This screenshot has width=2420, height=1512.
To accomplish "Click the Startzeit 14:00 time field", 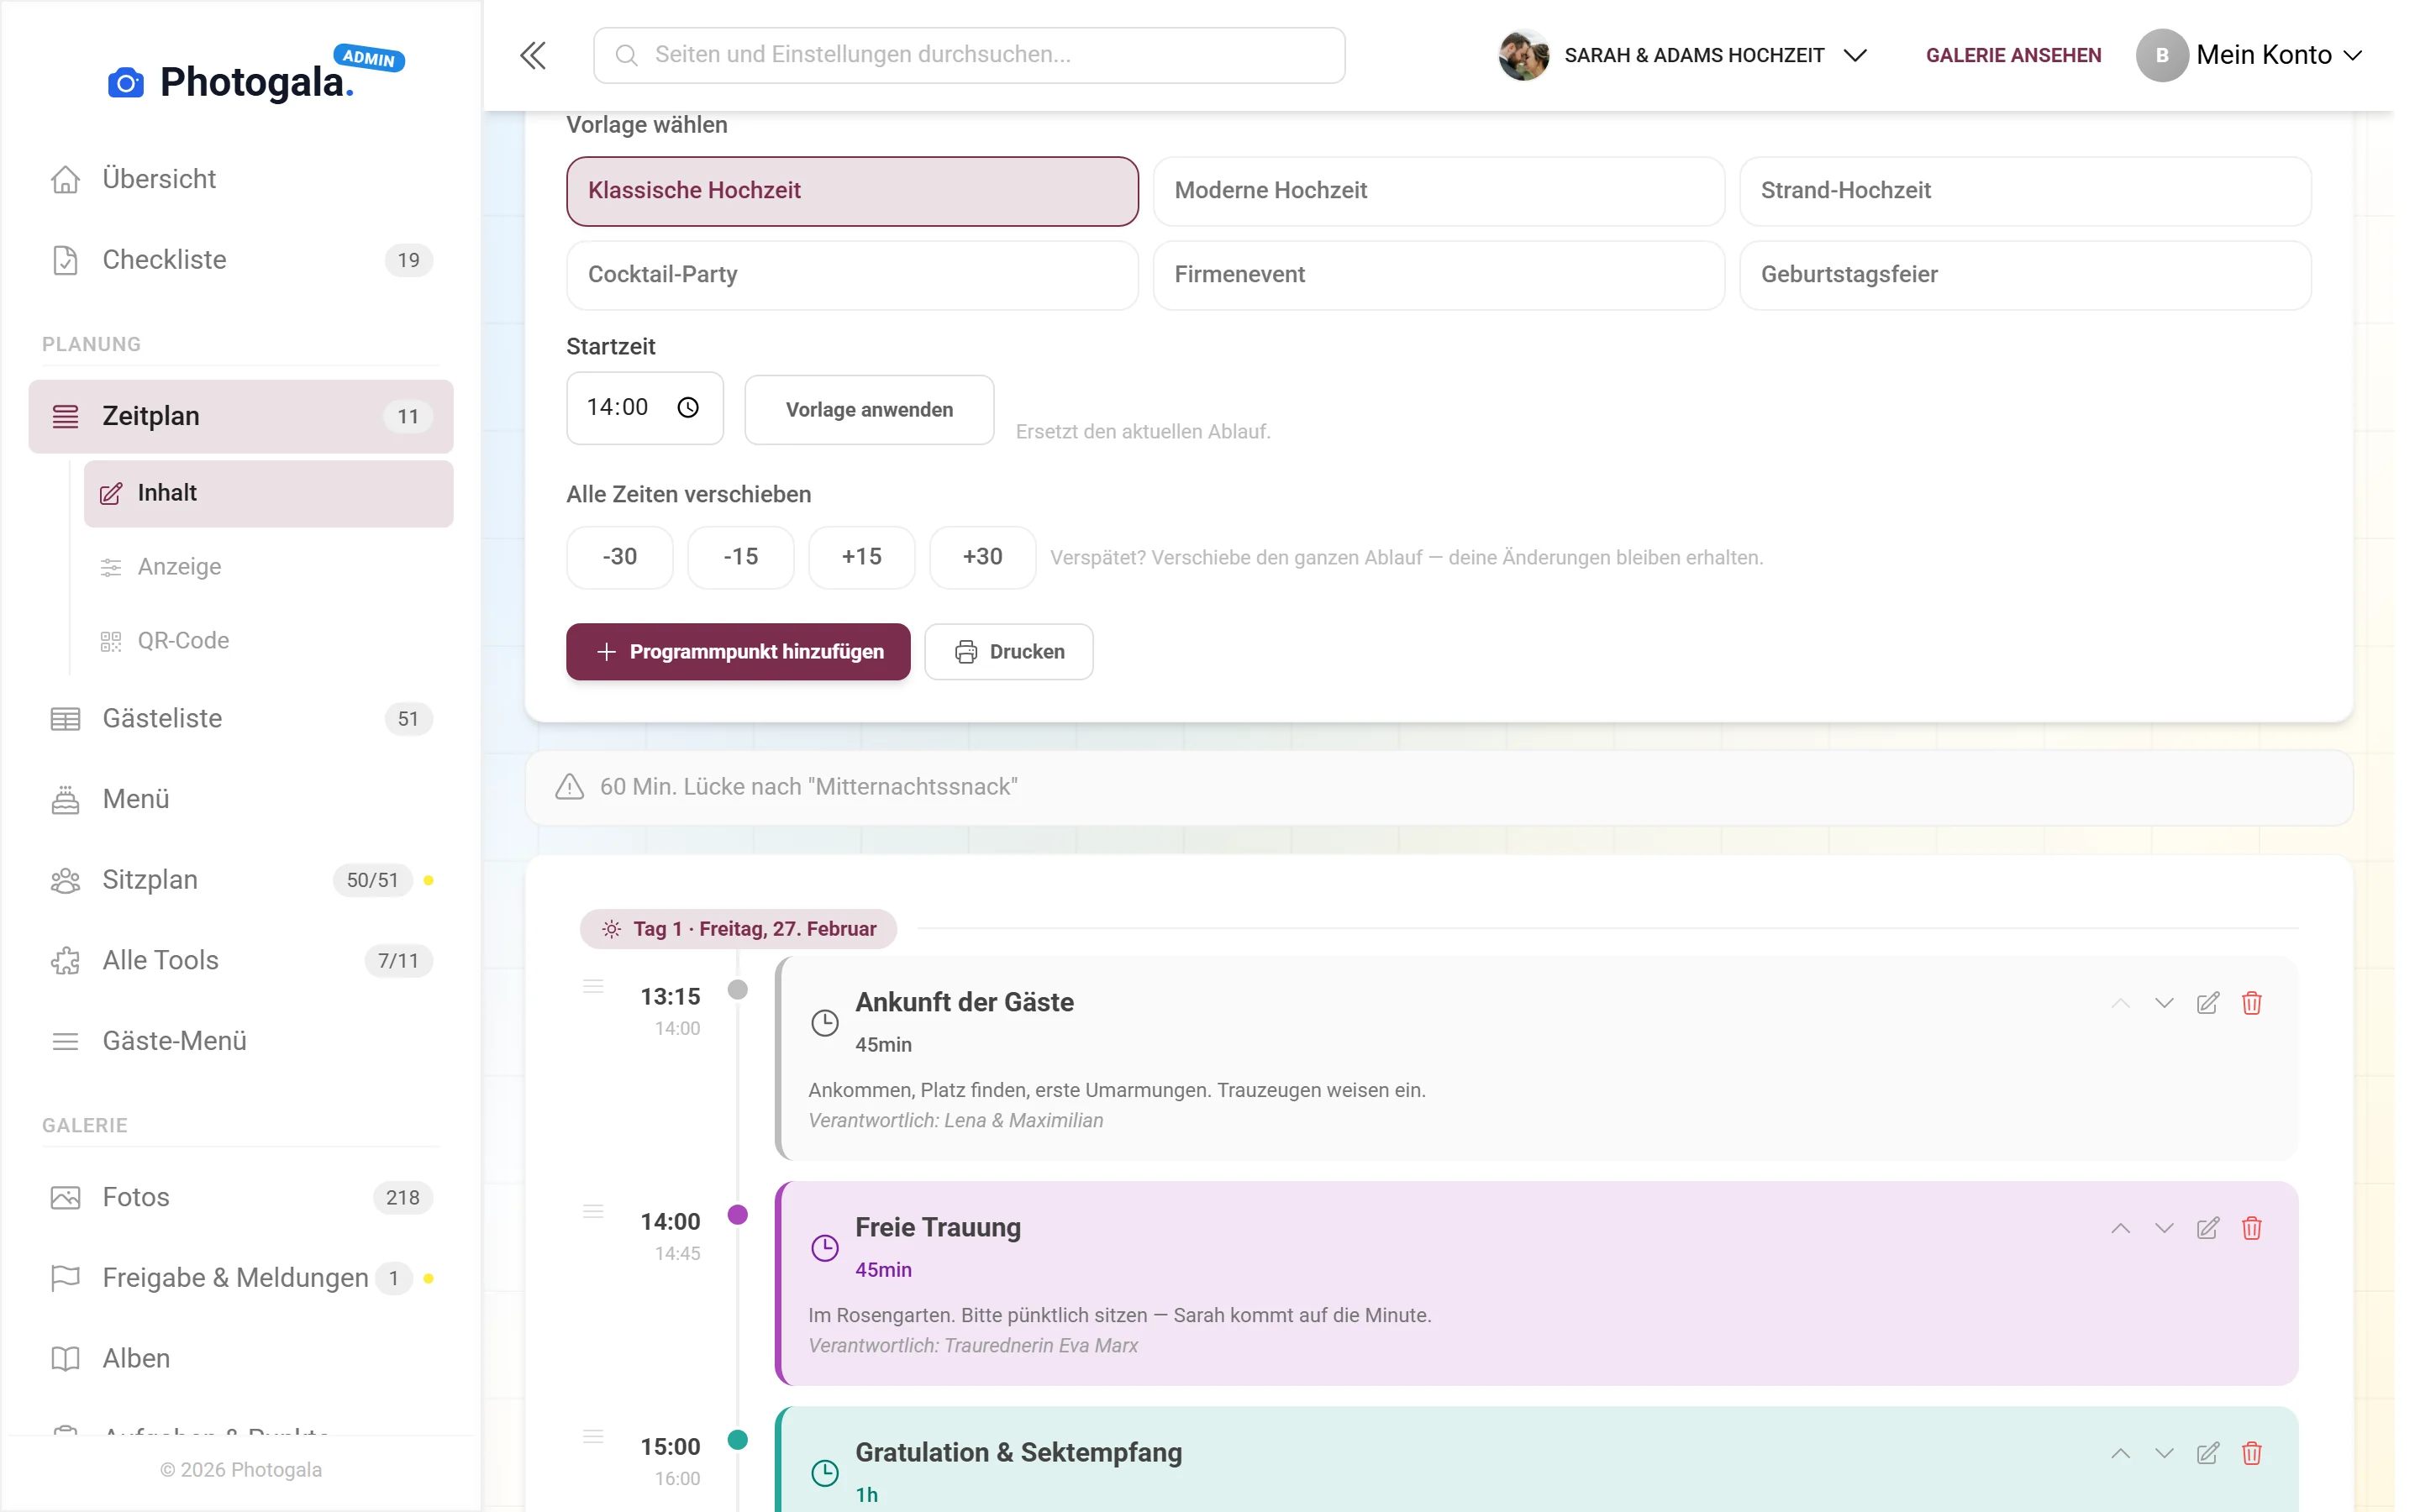I will (x=645, y=408).
